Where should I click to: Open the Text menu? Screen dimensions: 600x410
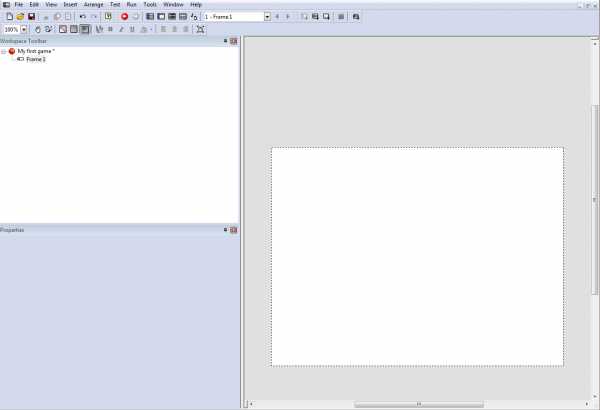115,5
